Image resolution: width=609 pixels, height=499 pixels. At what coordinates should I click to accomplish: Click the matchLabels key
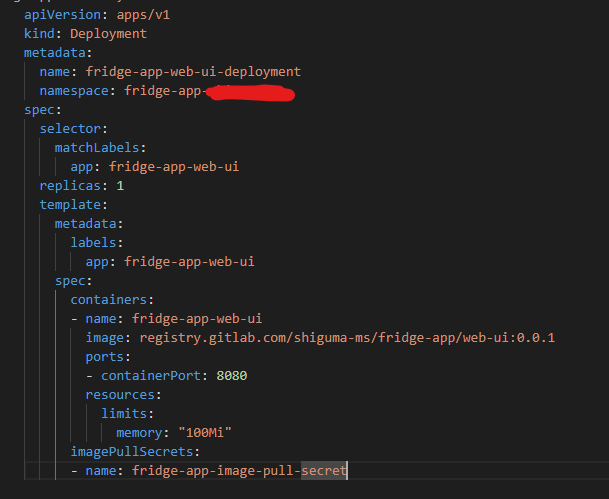[x=93, y=148]
